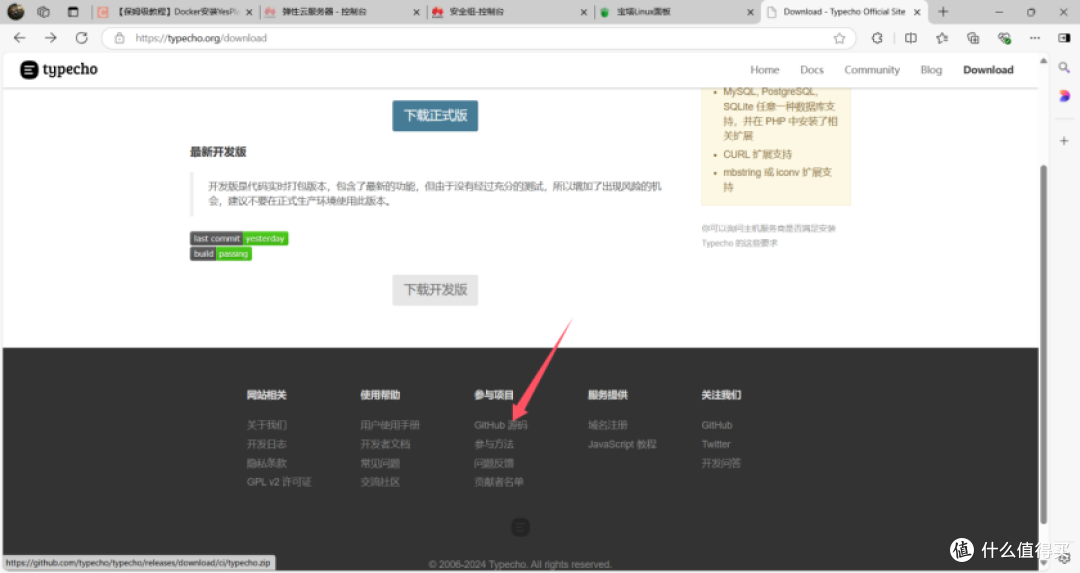
Task: Open the Community nav item
Action: [x=872, y=70]
